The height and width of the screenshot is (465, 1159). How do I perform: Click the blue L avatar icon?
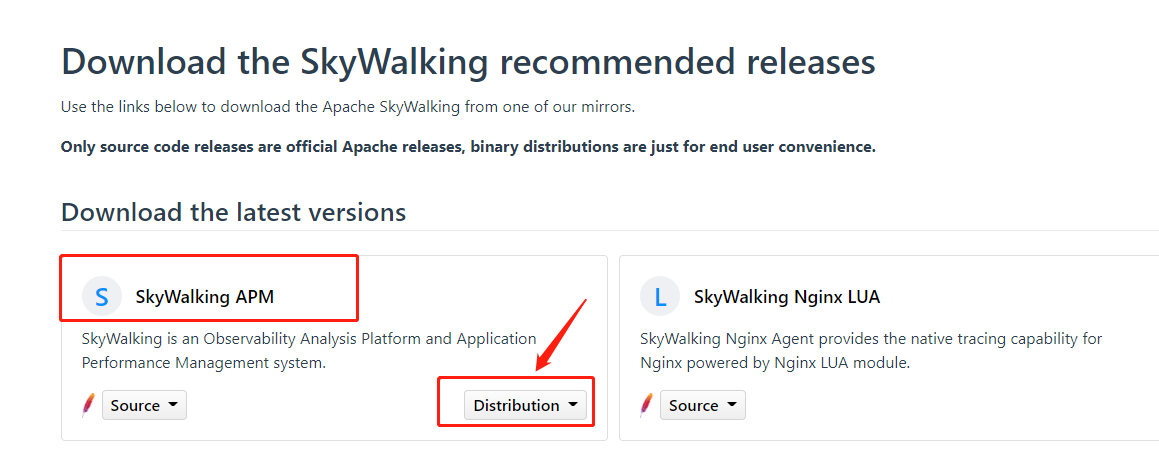(659, 297)
